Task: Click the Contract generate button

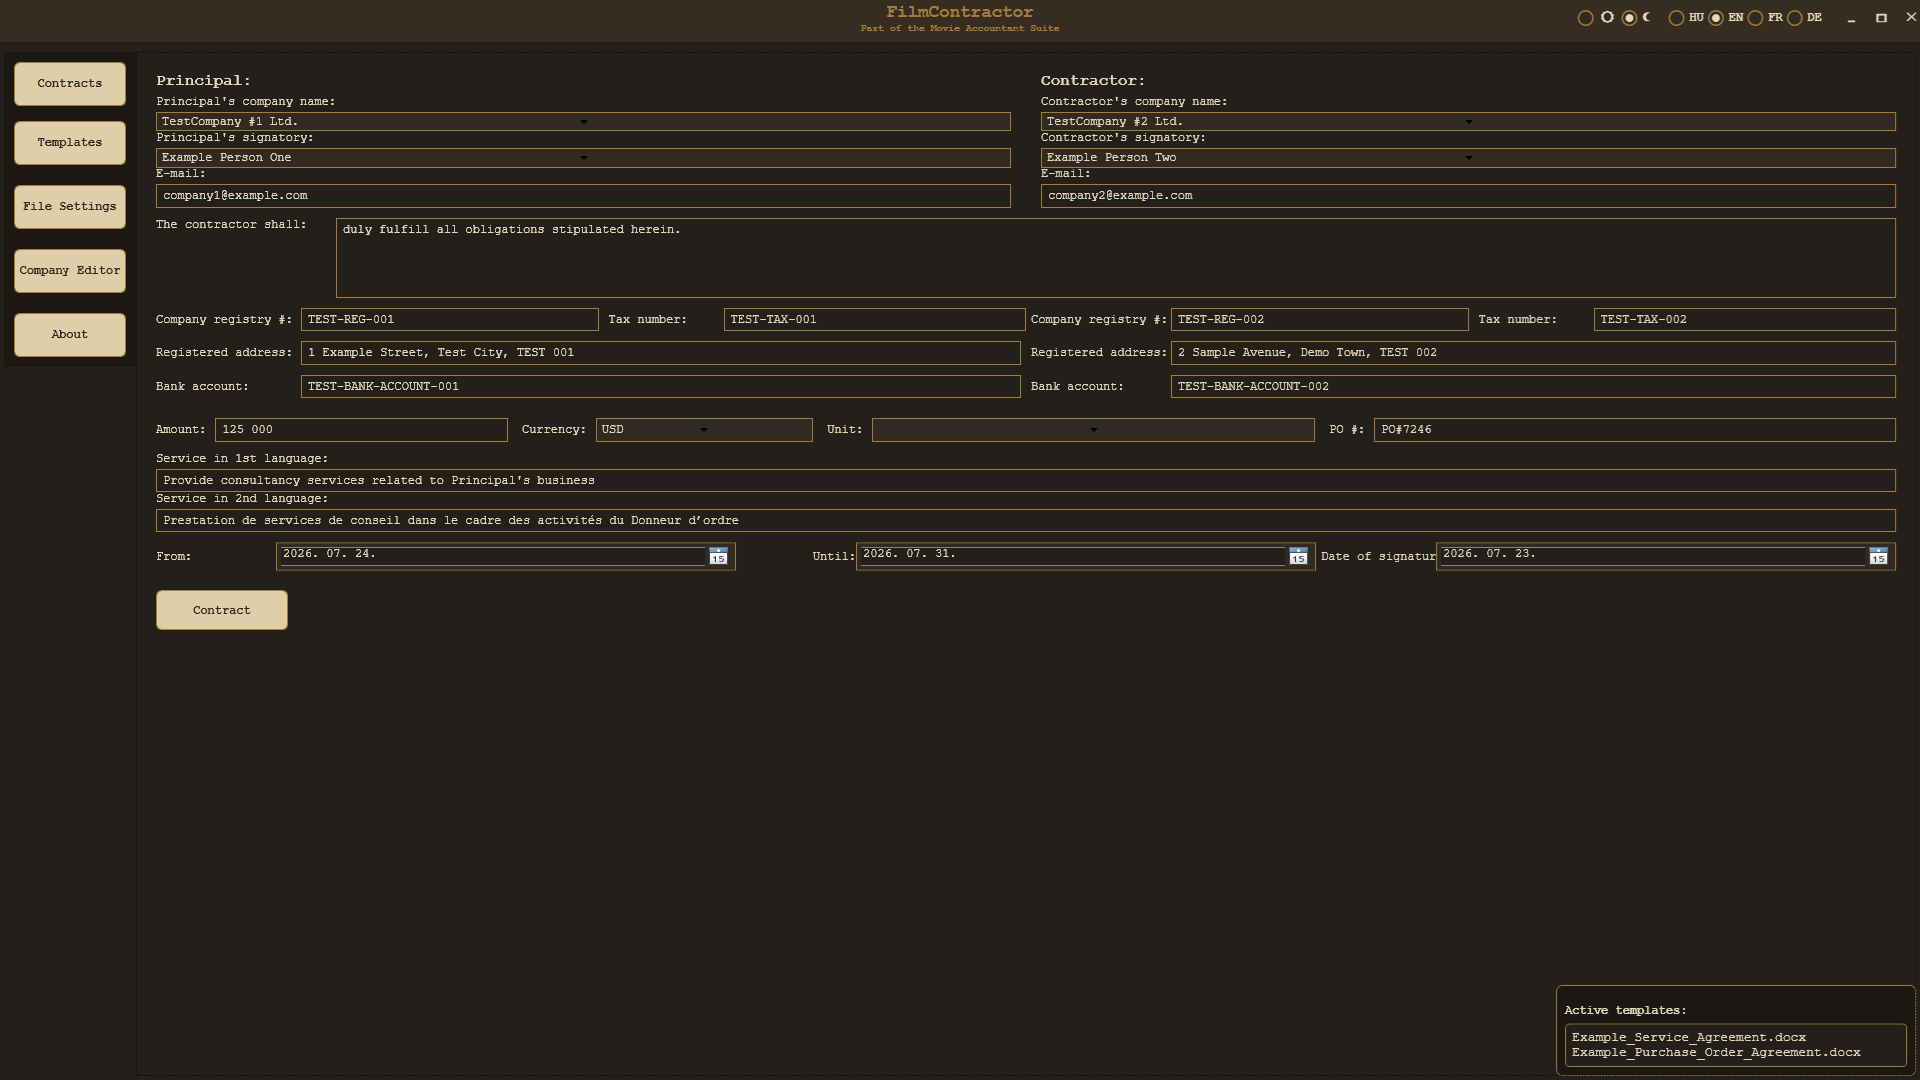Action: coord(222,610)
